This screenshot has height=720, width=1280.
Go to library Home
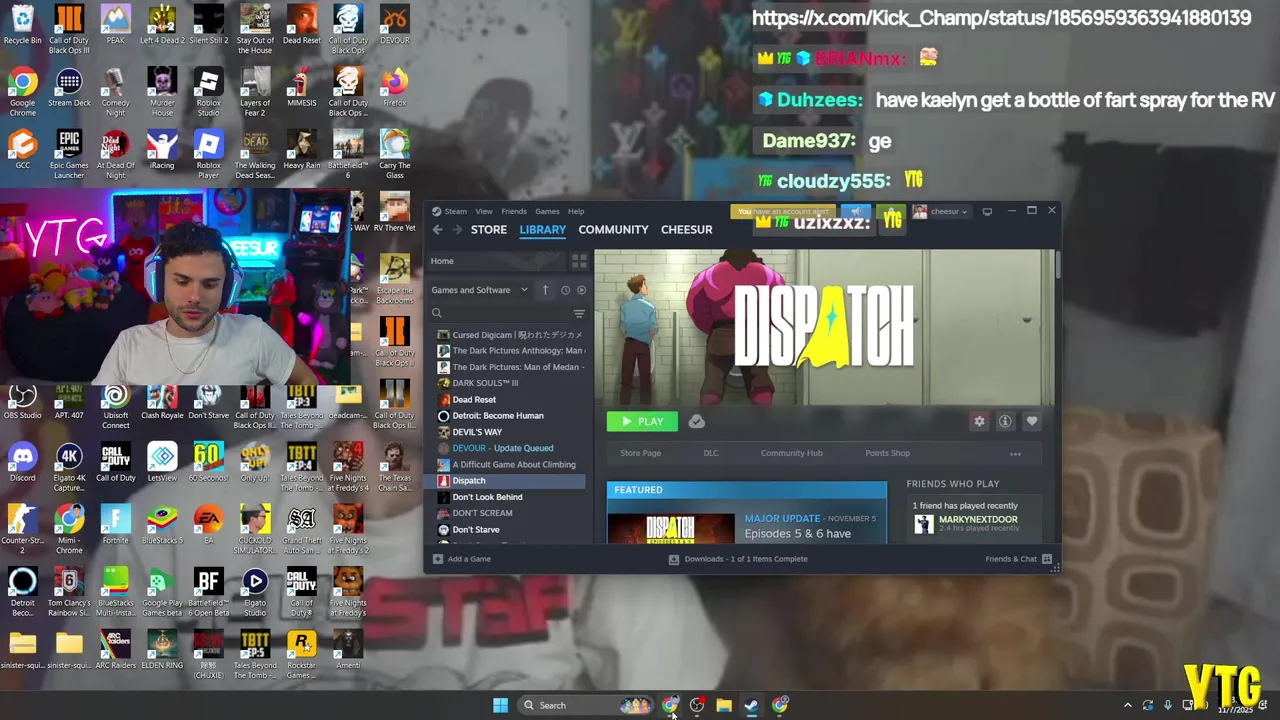coord(442,261)
